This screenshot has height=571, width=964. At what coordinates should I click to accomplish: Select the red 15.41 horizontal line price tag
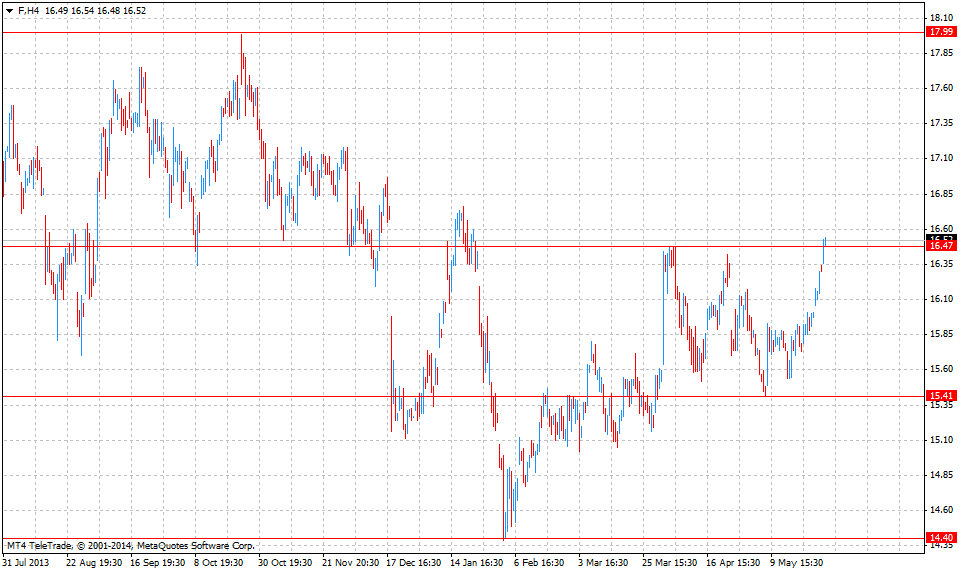[x=941, y=396]
